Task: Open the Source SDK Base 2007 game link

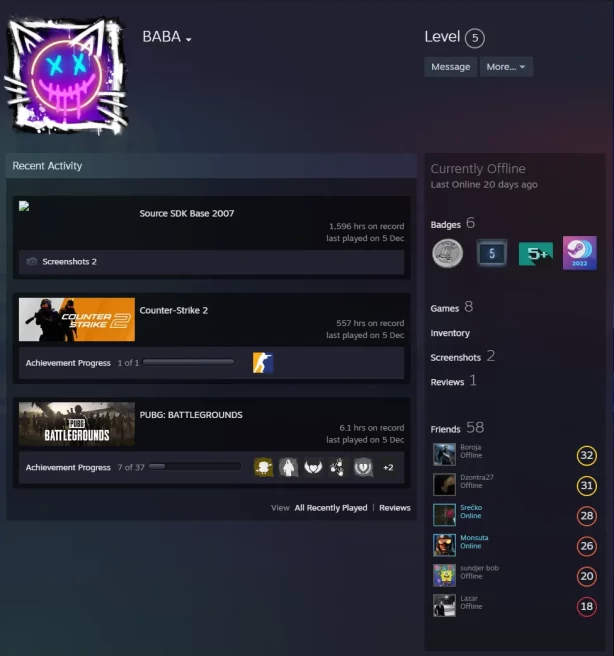Action: point(187,213)
